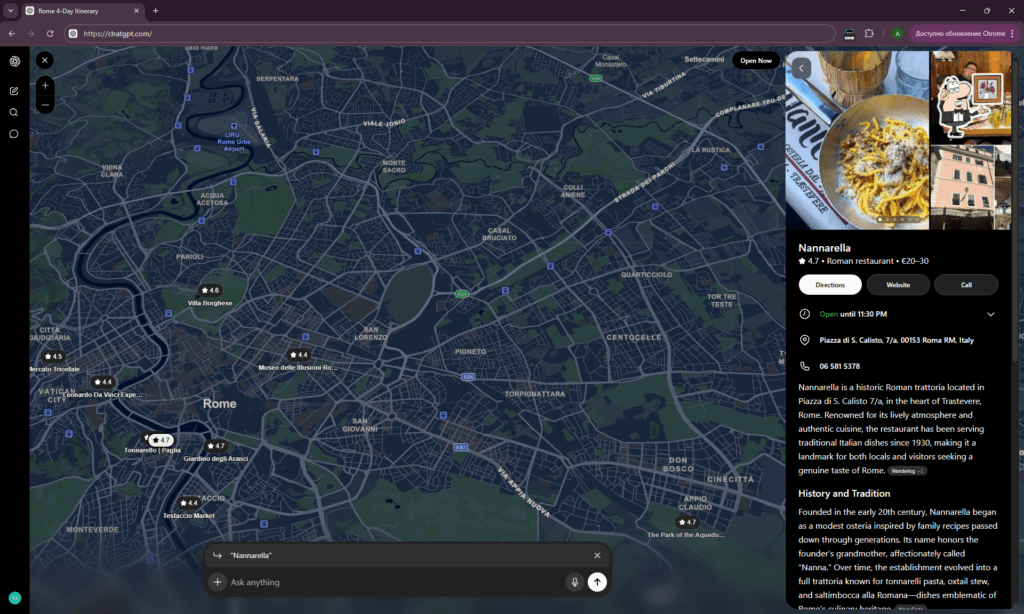Image resolution: width=1024 pixels, height=614 pixels.
Task: Click the Nannarella title heading
Action: coord(824,248)
